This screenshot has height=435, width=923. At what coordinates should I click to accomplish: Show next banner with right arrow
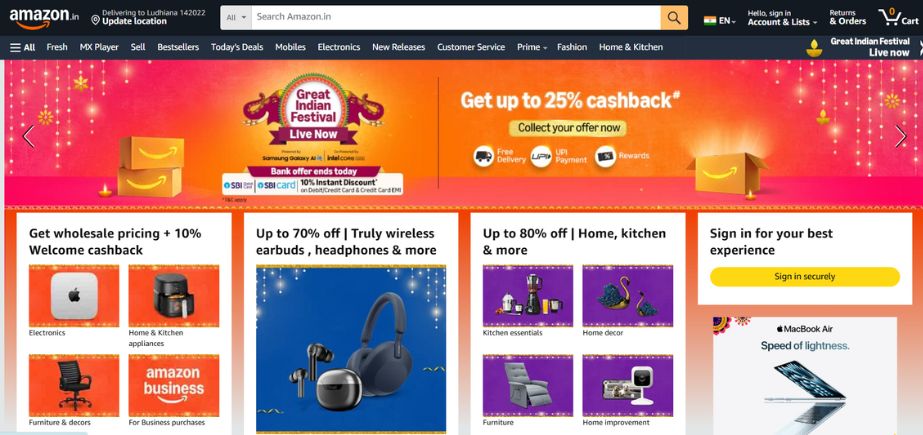pos(901,136)
